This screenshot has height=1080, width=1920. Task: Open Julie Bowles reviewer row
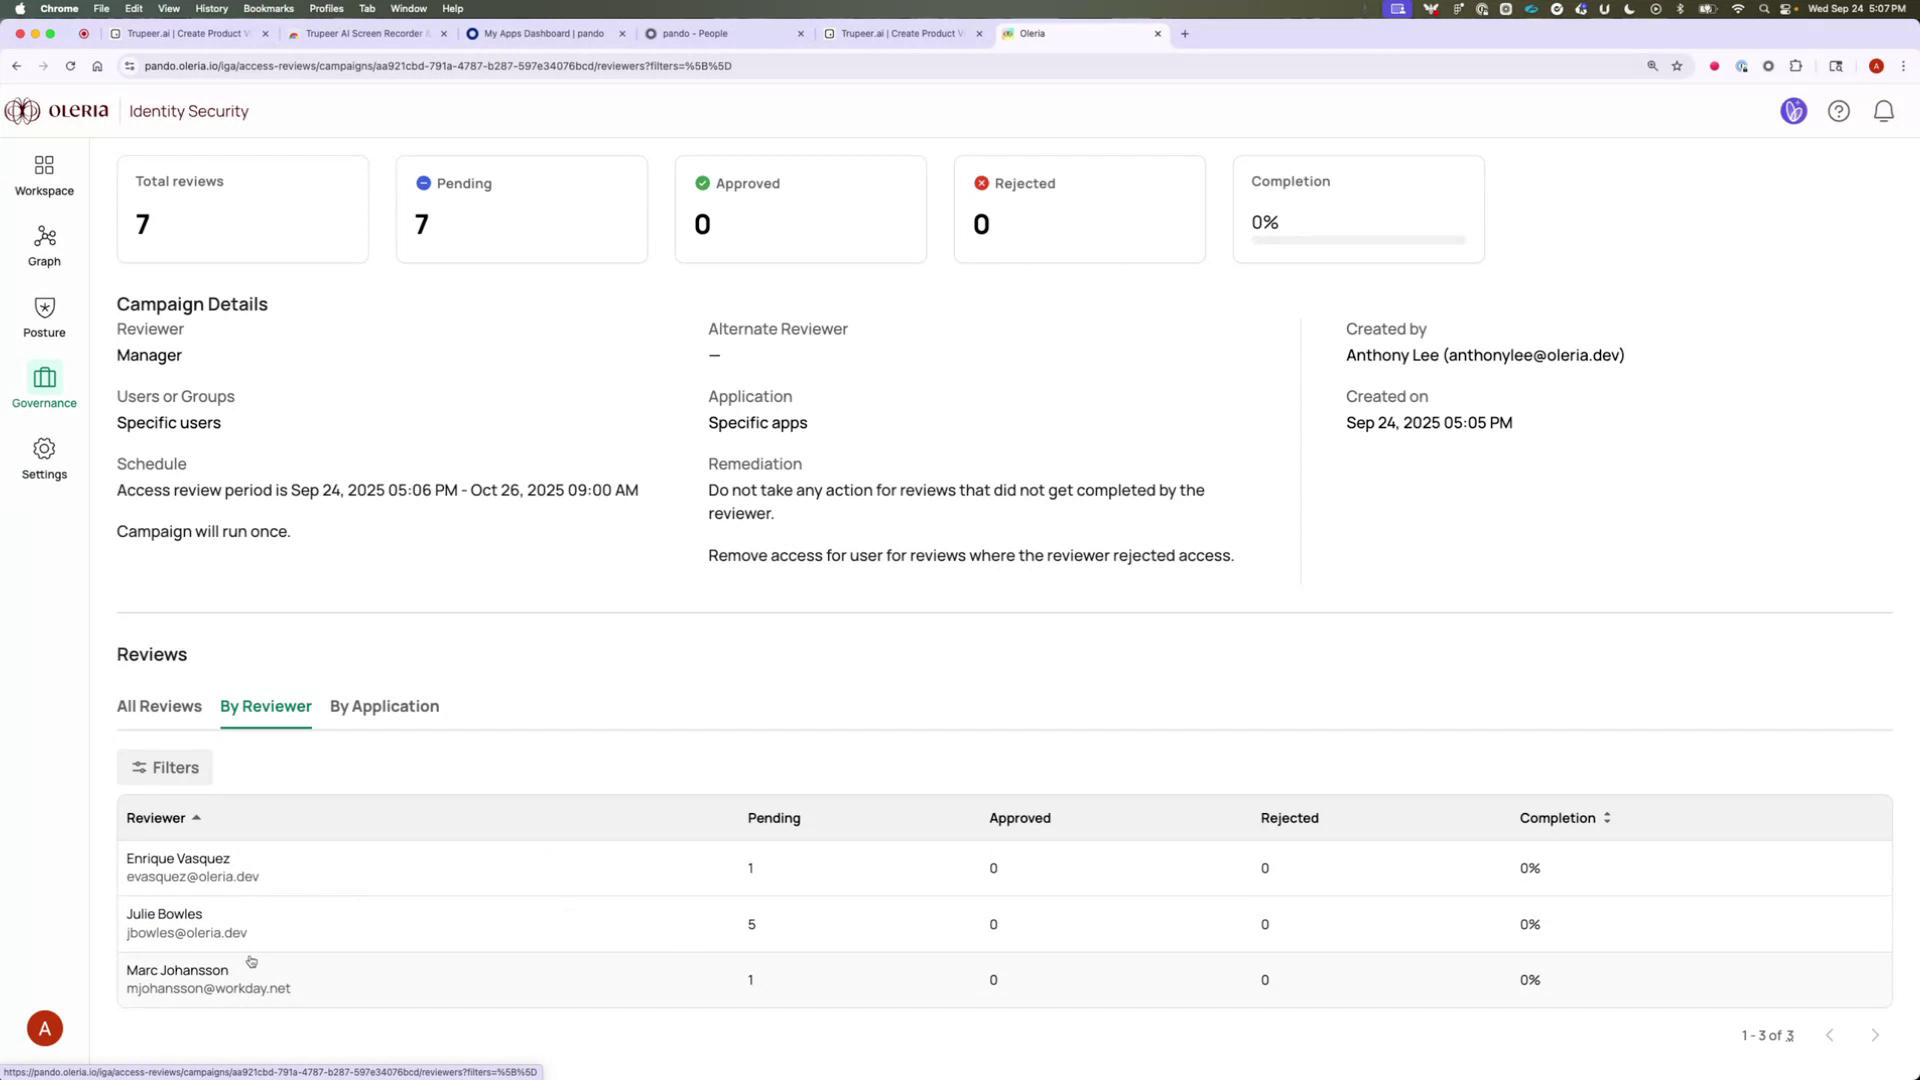(400, 923)
